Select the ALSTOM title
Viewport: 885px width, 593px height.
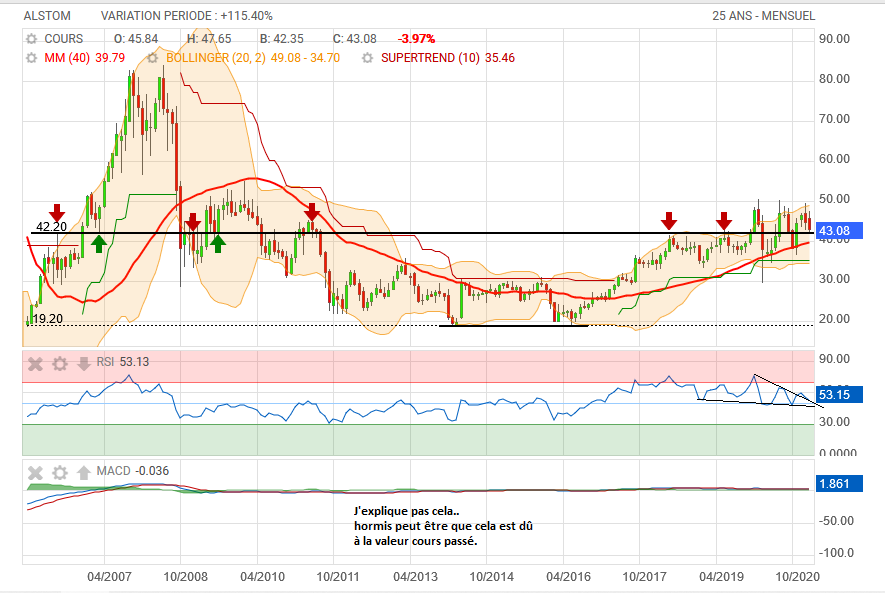pos(47,16)
